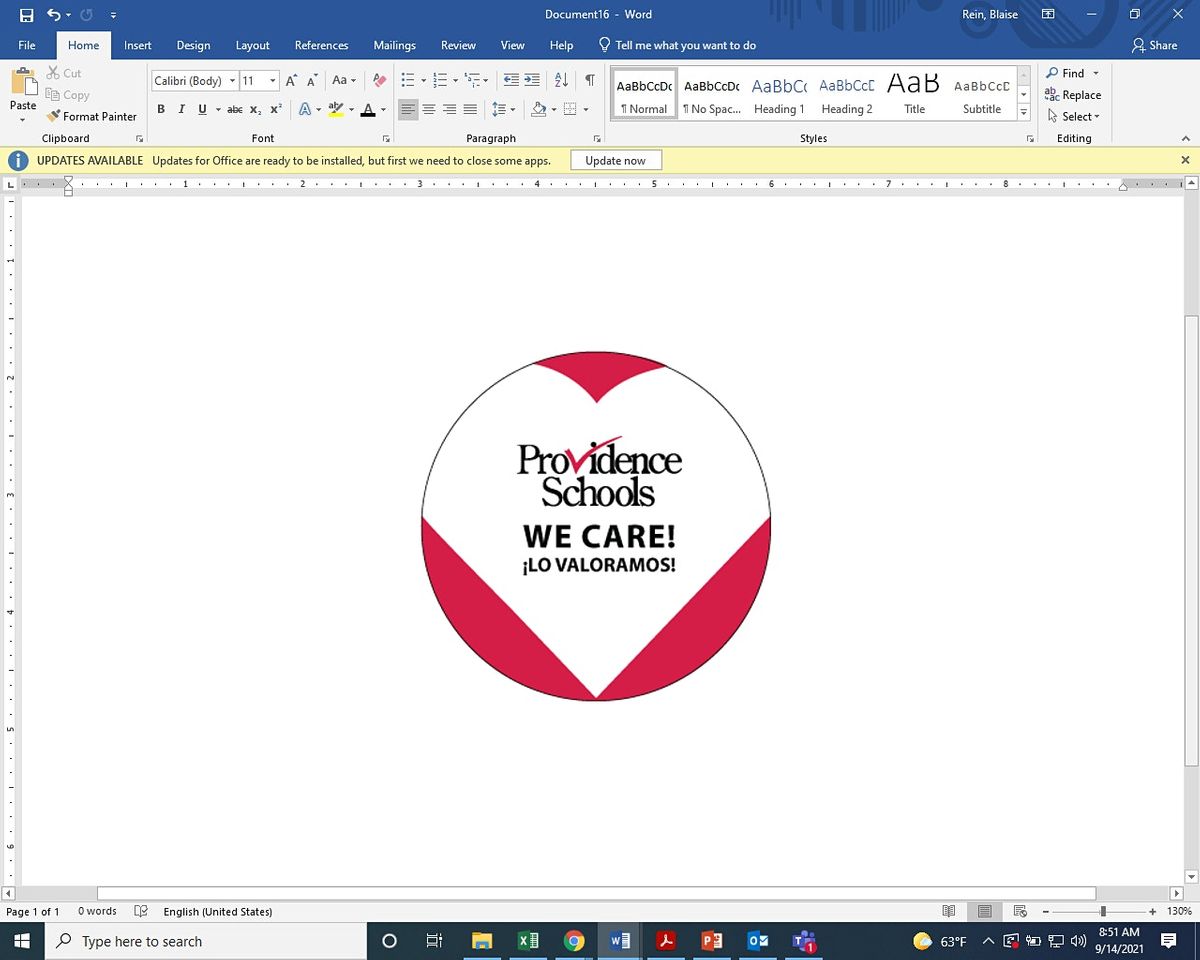Image resolution: width=1200 pixels, height=960 pixels.
Task: Apply superscript formatting
Action: pos(276,109)
